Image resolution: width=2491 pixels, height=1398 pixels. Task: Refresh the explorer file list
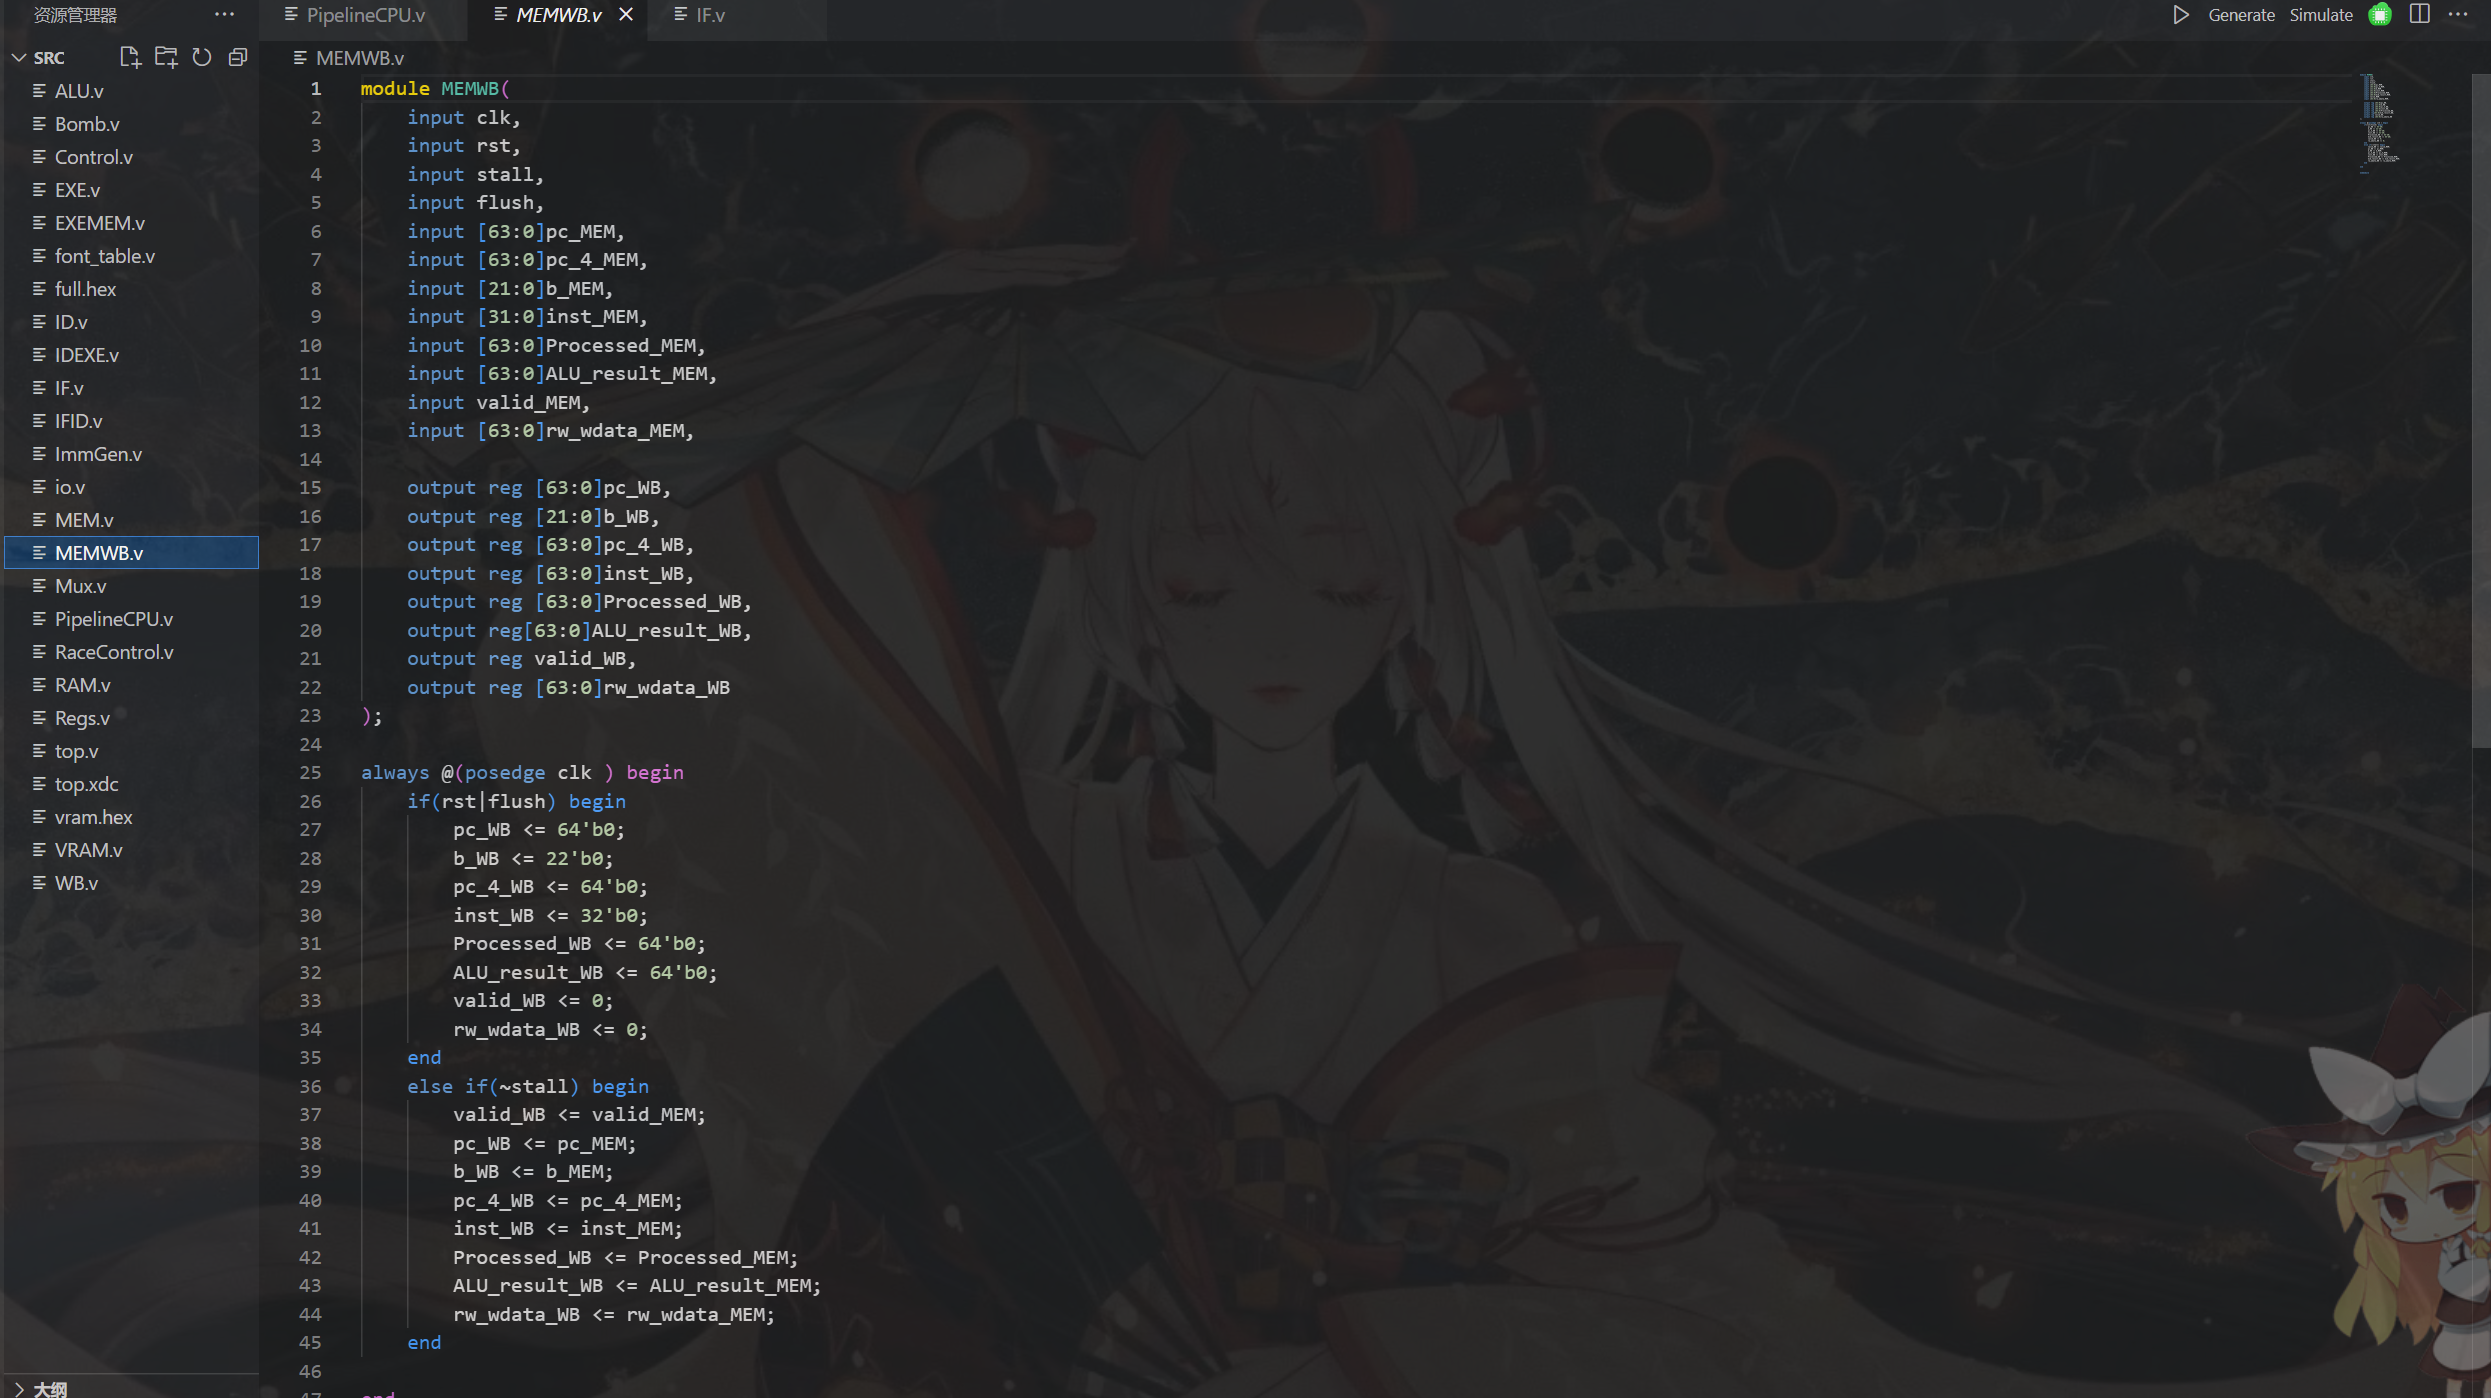(x=202, y=57)
